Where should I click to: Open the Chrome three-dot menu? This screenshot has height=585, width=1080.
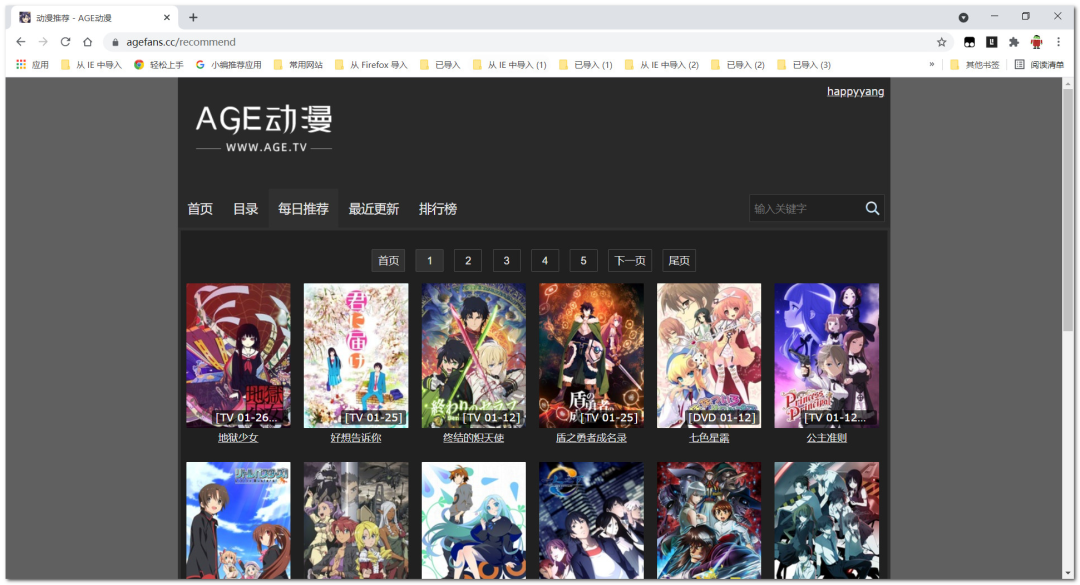click(1058, 42)
